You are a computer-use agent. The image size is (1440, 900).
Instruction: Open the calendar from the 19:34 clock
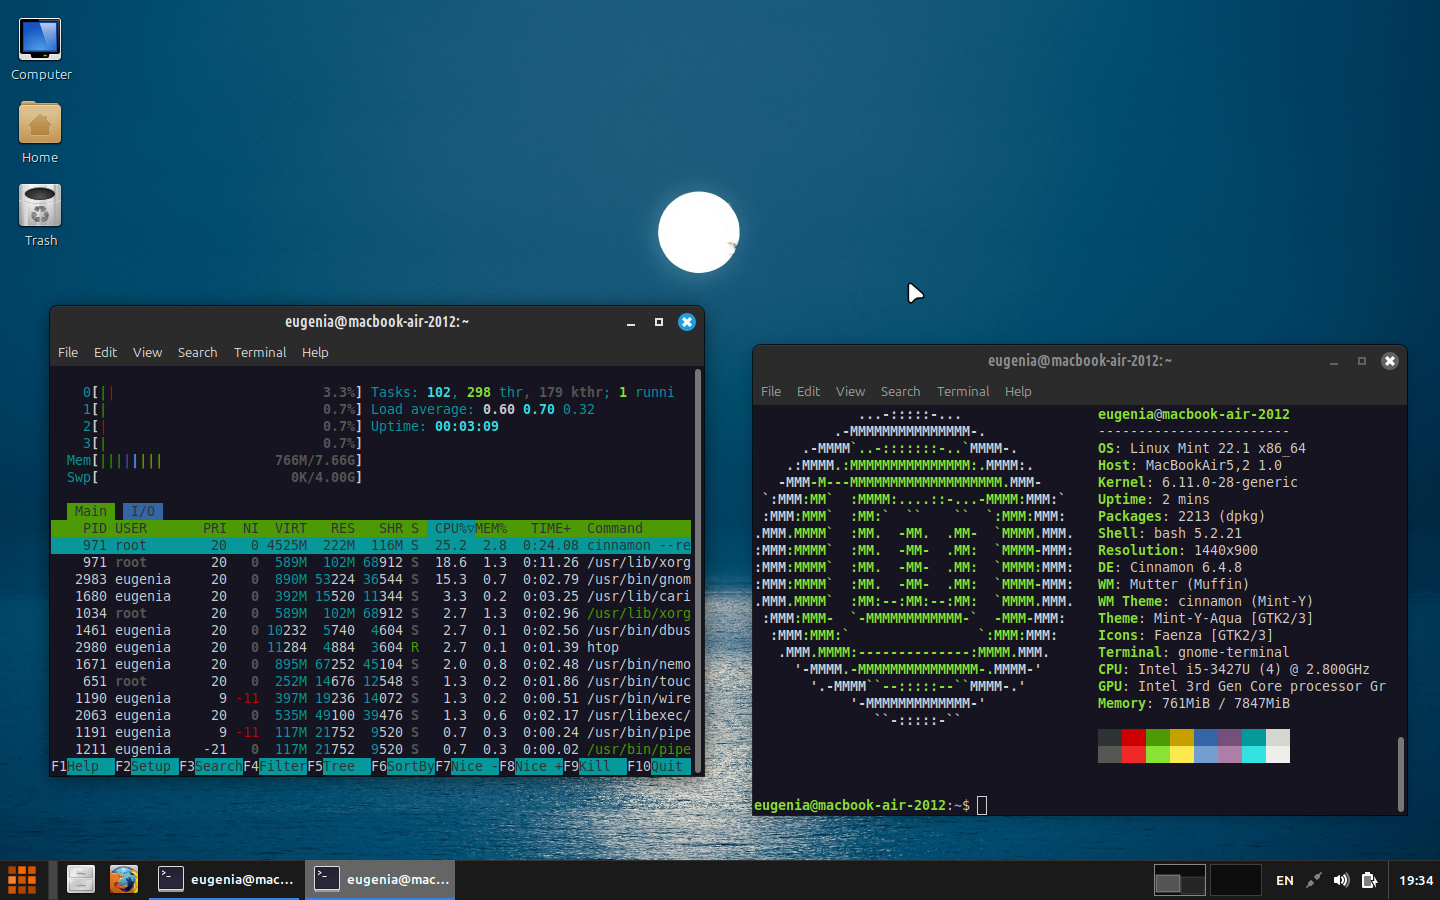coord(1416,880)
